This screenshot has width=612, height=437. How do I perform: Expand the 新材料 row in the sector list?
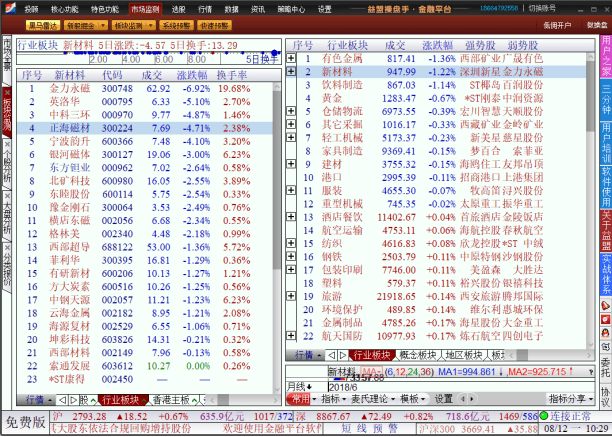click(x=291, y=71)
